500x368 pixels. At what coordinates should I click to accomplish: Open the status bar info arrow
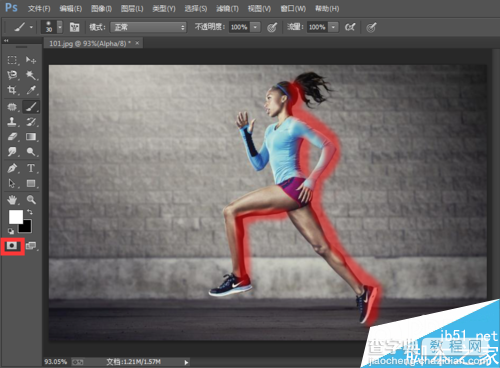point(186,362)
